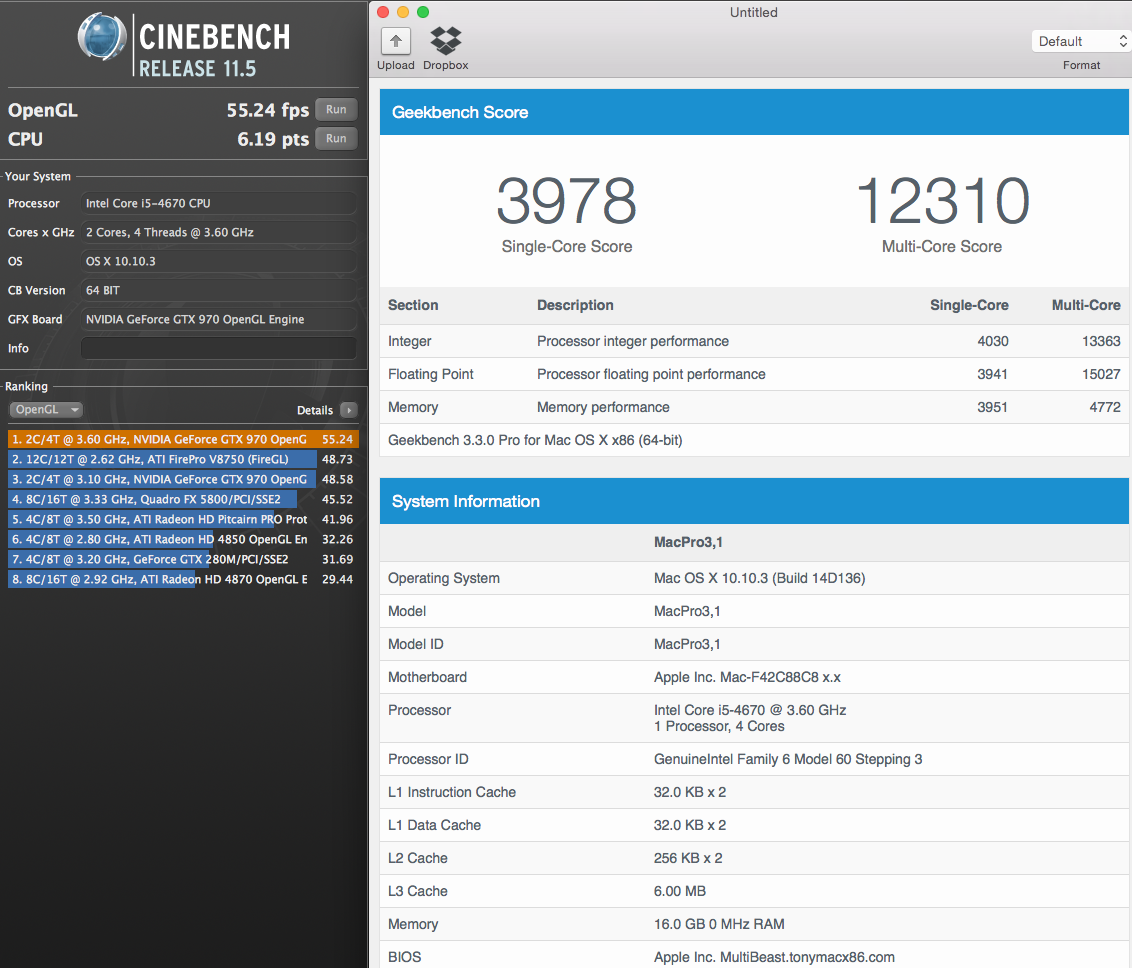Screen dimensions: 1132x968
Task: Minimize the Untitled window with yellow button
Action: click(x=403, y=12)
